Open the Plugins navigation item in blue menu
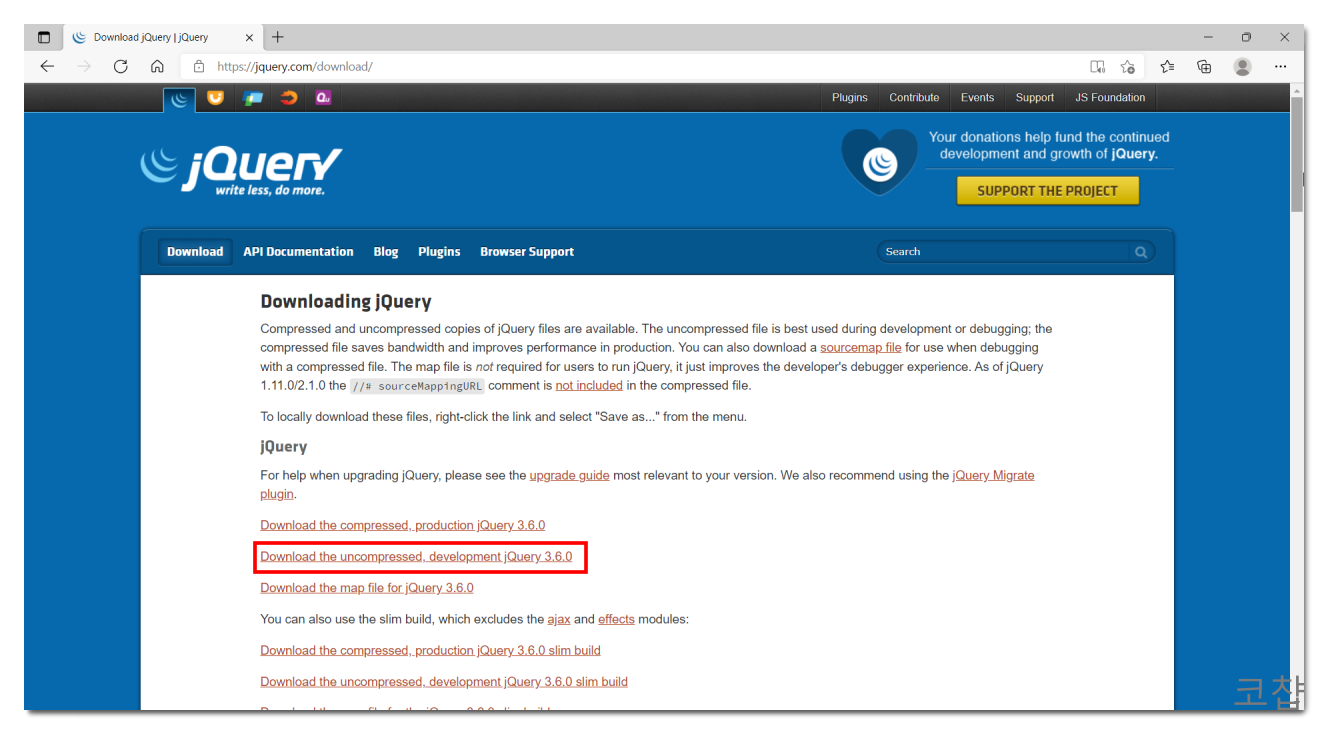 [439, 252]
